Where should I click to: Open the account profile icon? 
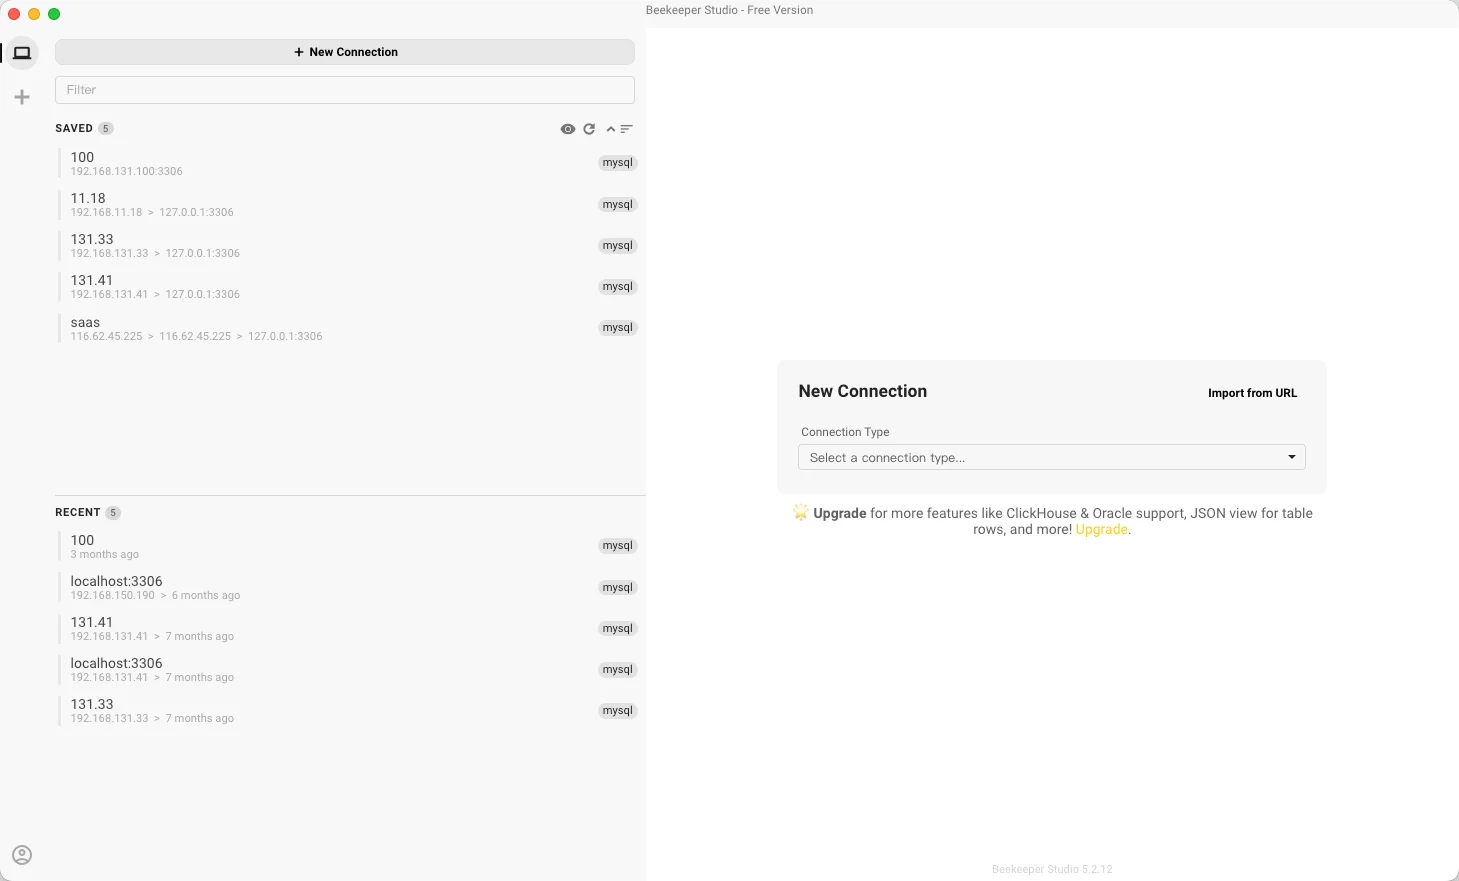[22, 855]
